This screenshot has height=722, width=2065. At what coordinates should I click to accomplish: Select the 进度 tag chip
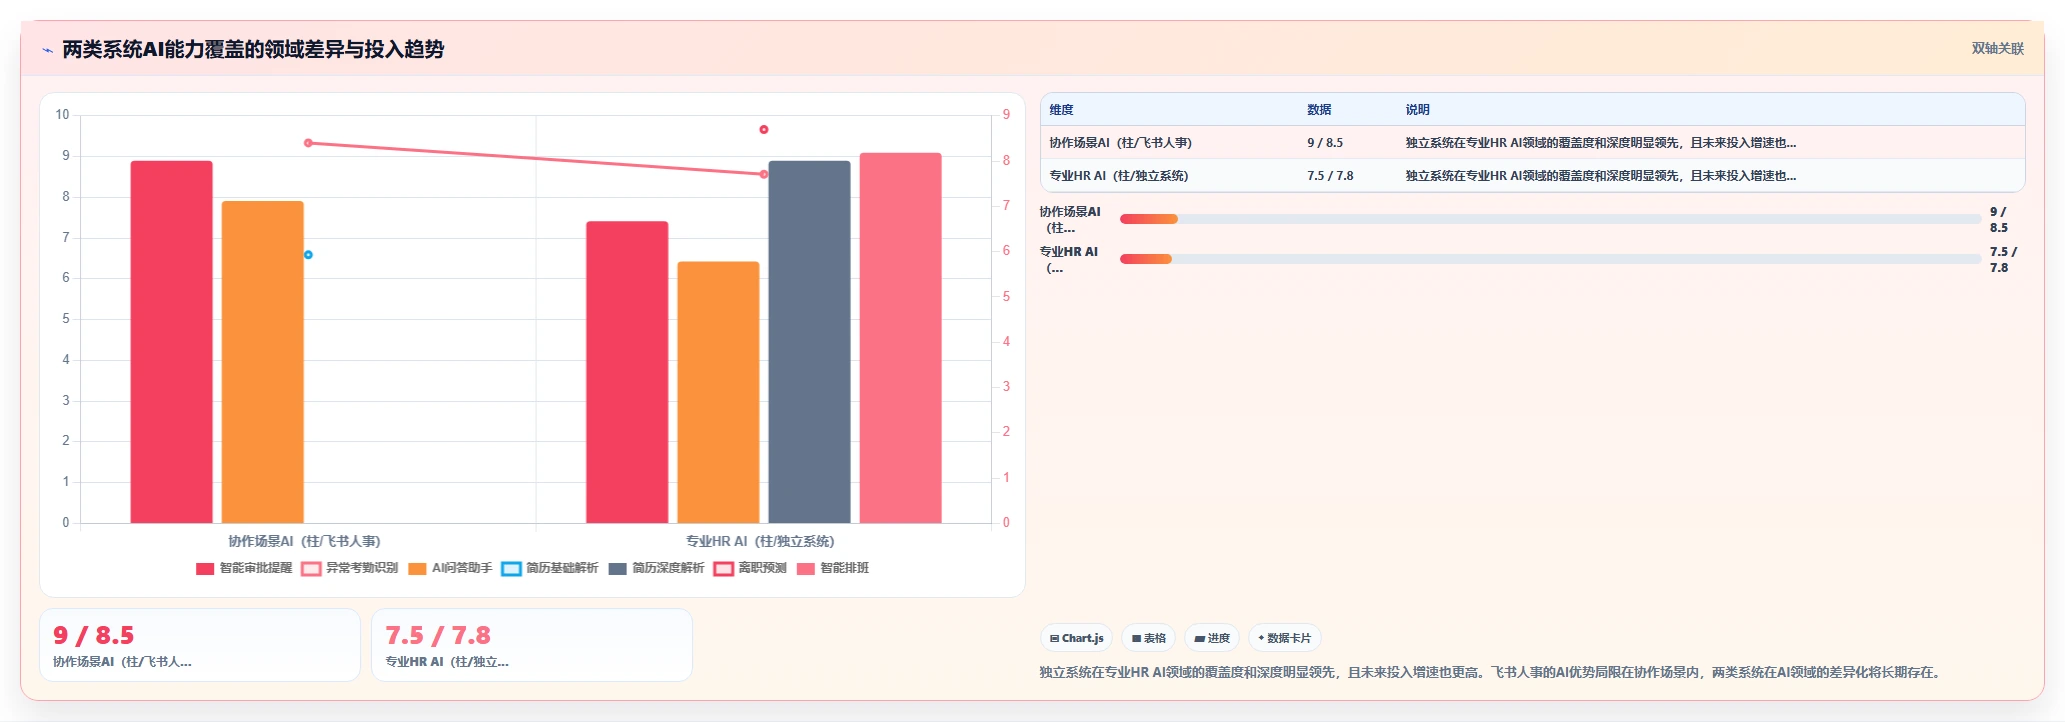coord(1212,638)
